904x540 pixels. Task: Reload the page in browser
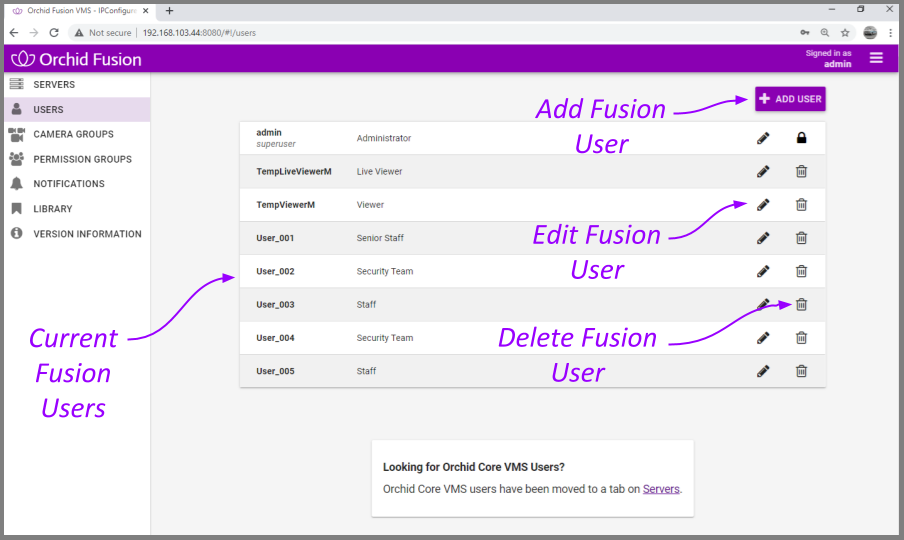(x=54, y=33)
